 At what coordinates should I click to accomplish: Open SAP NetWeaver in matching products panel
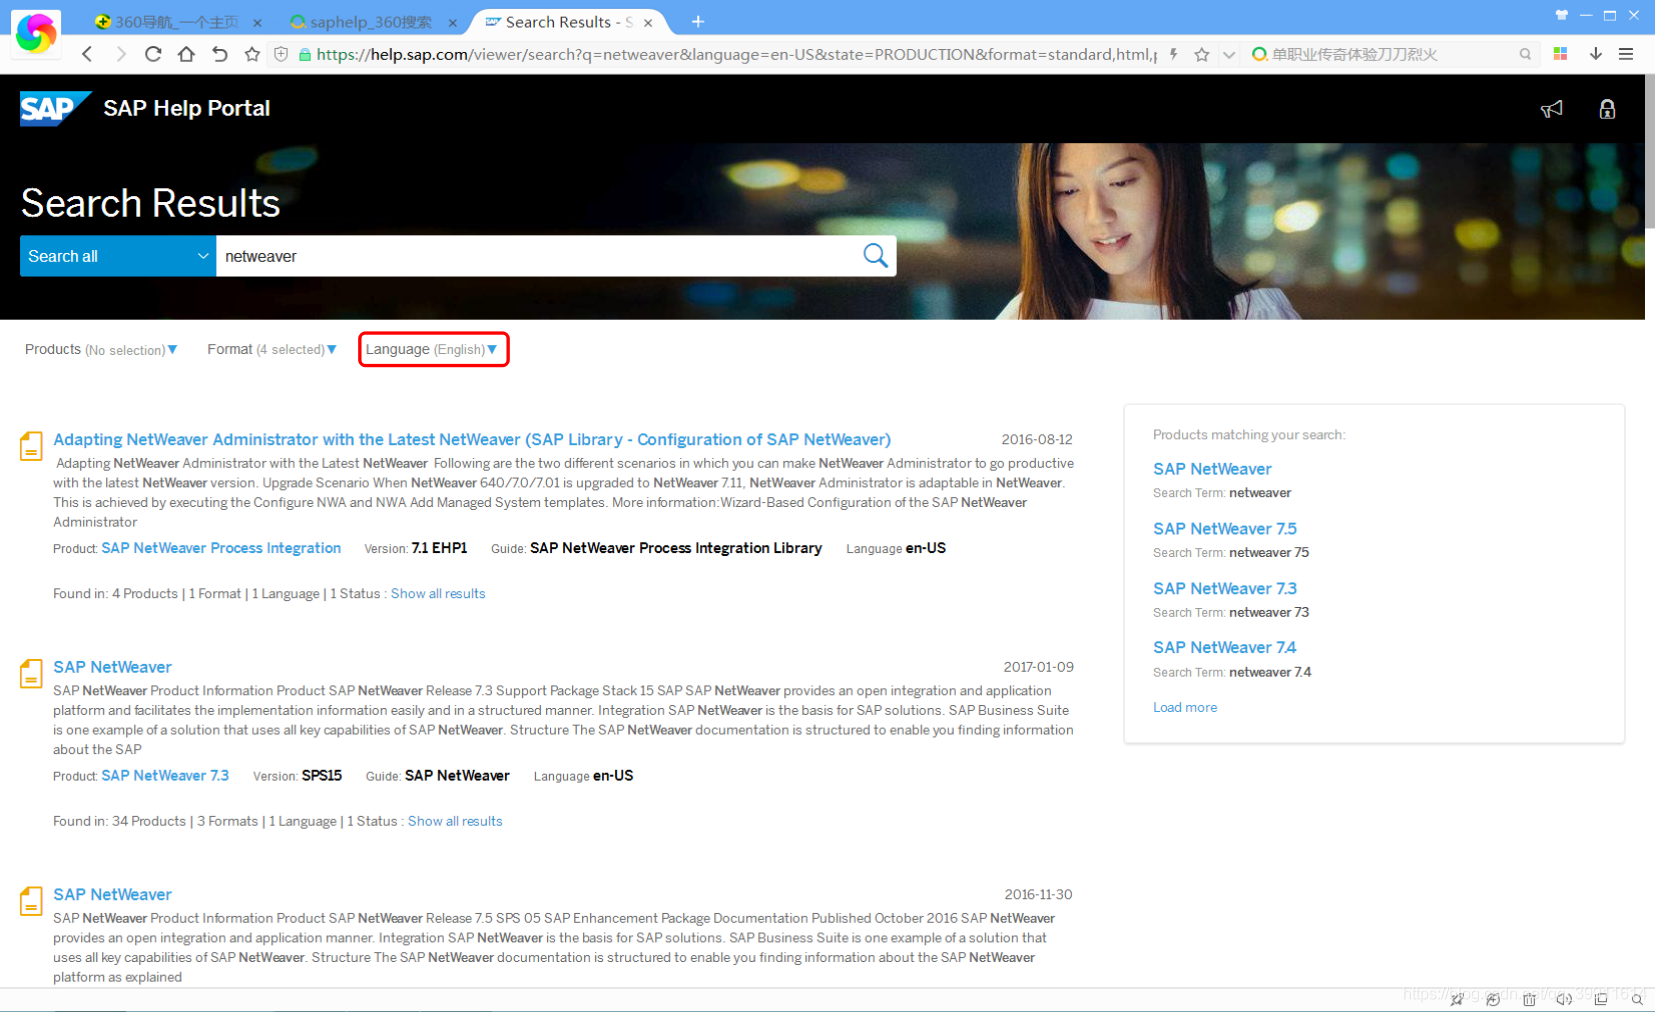click(x=1212, y=469)
